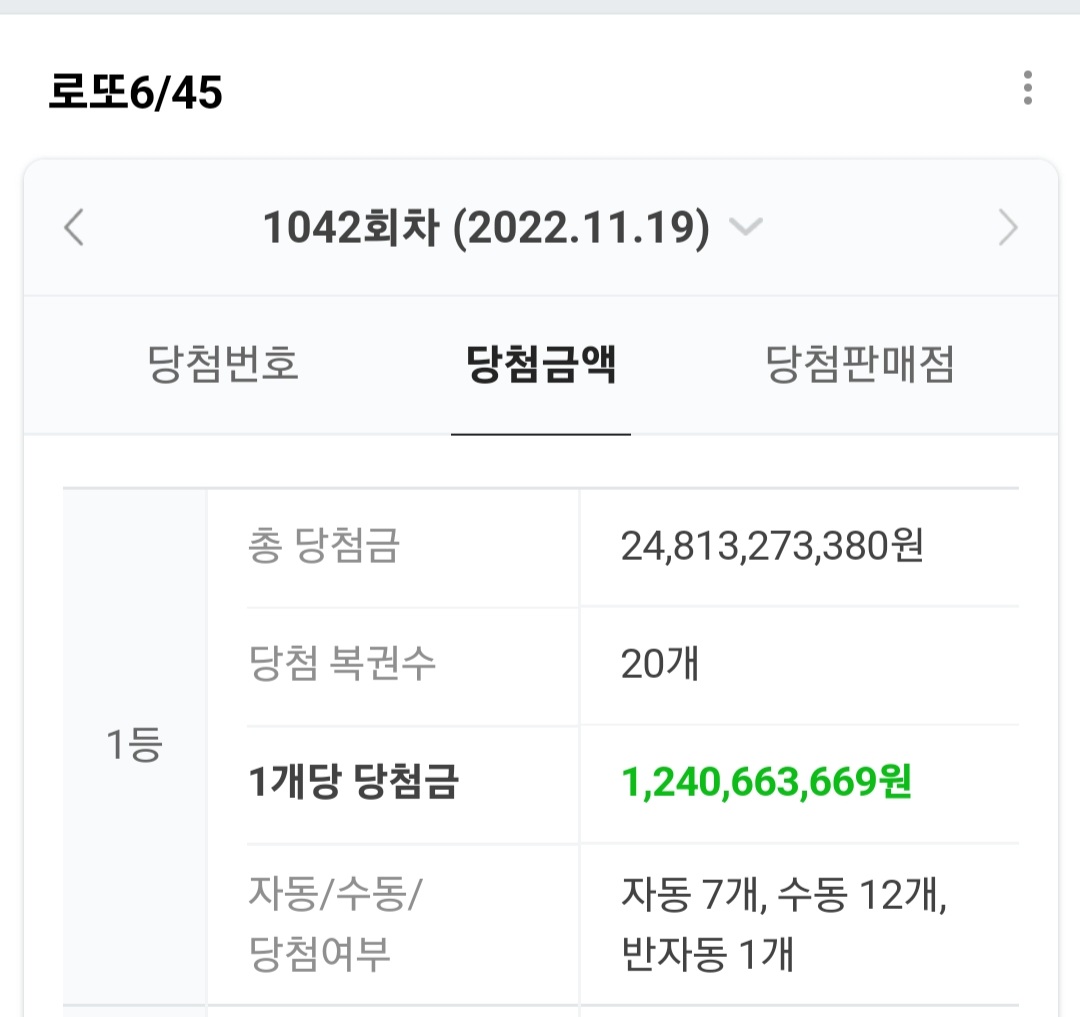Click the green 1,240,663,669원 prize amount
1080x1017 pixels.
pyautogui.click(x=767, y=782)
